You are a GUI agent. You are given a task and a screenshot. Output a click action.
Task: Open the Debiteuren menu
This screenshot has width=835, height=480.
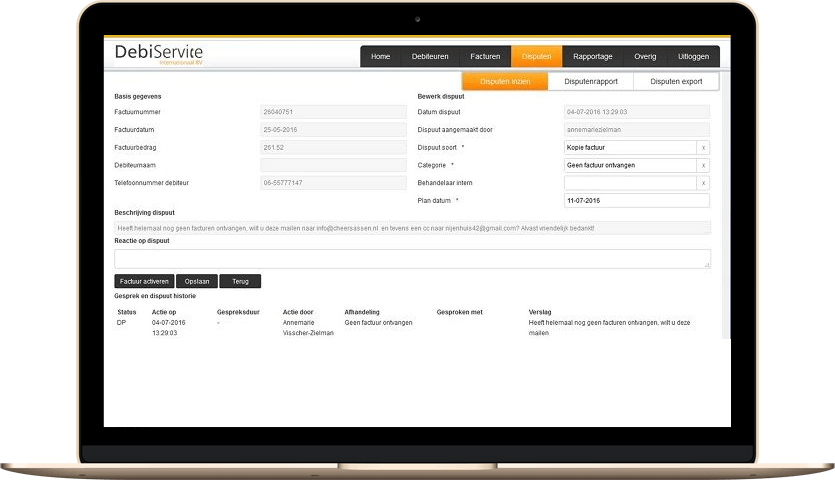[431, 57]
